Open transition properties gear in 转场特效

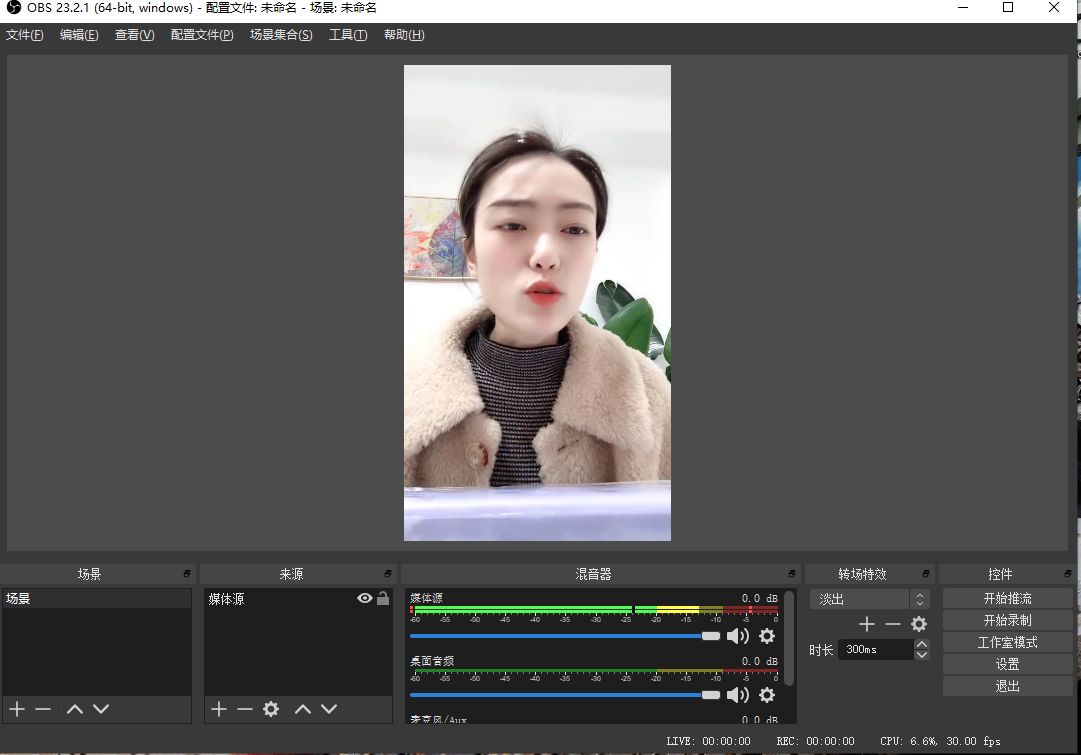tap(919, 624)
